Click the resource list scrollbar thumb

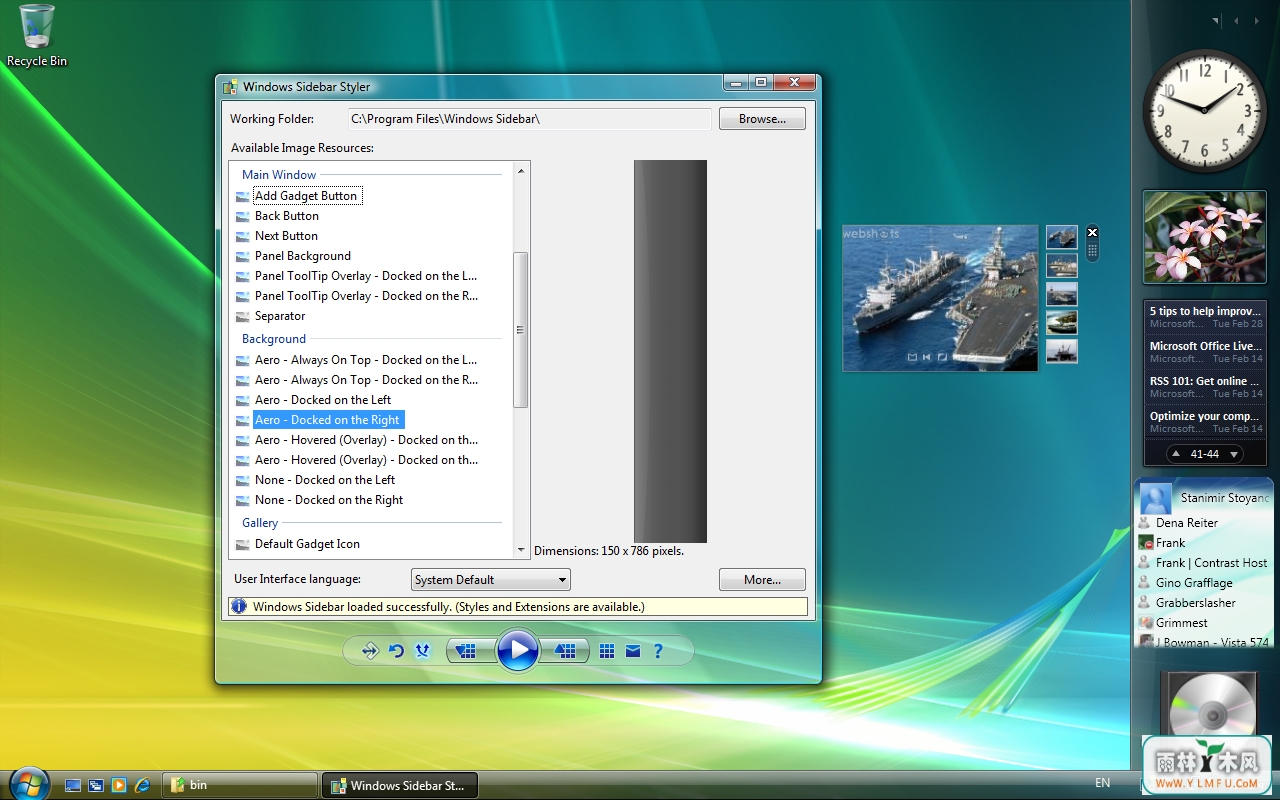pos(521,329)
